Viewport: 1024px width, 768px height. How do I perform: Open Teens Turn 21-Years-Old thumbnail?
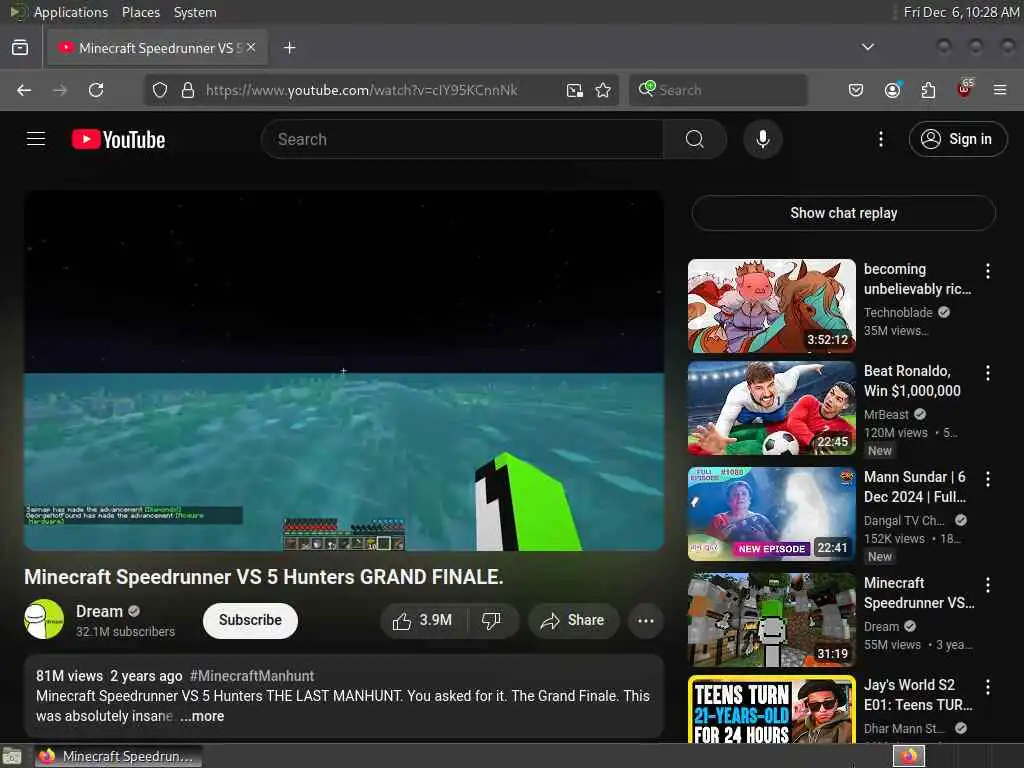pos(771,709)
